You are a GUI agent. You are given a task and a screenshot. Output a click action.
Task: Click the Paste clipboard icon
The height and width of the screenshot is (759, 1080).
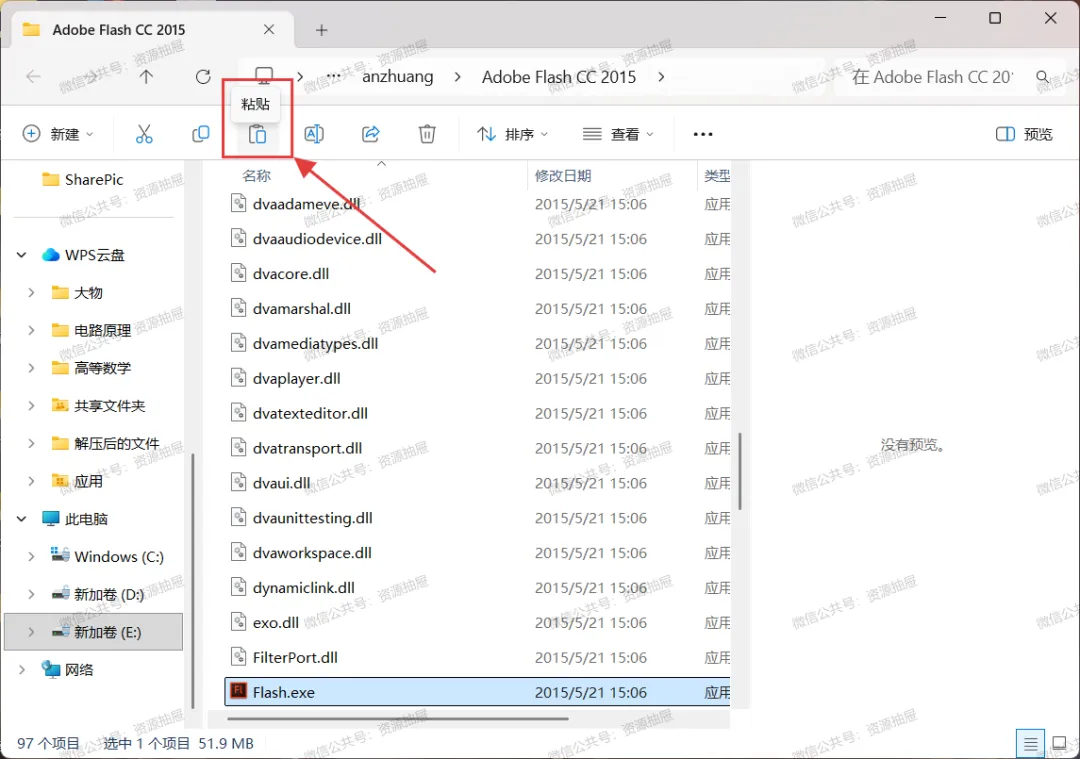(x=257, y=134)
